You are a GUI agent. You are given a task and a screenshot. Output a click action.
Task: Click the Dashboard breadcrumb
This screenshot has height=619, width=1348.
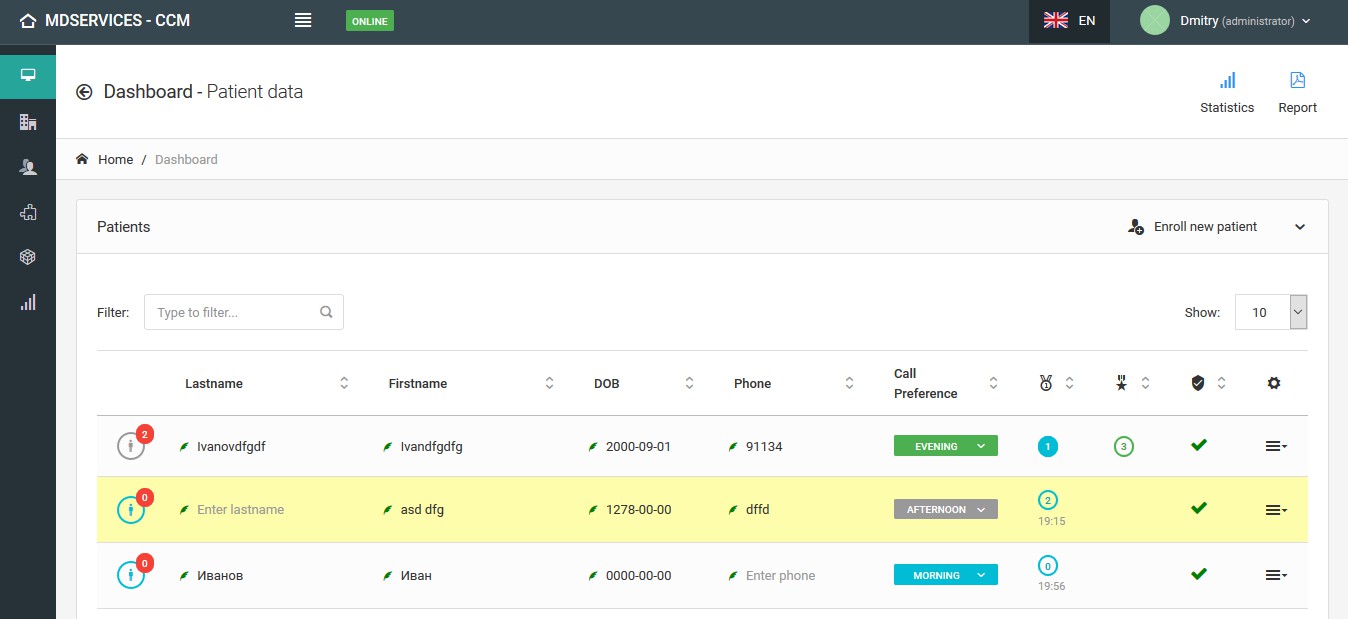[x=186, y=159]
